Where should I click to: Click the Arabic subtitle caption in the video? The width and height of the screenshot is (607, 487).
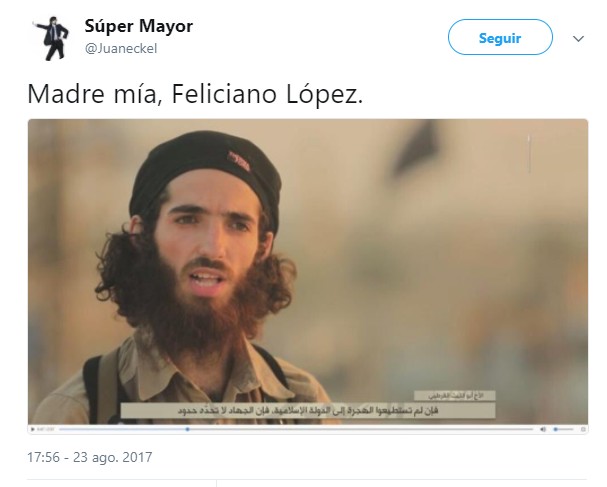point(308,410)
